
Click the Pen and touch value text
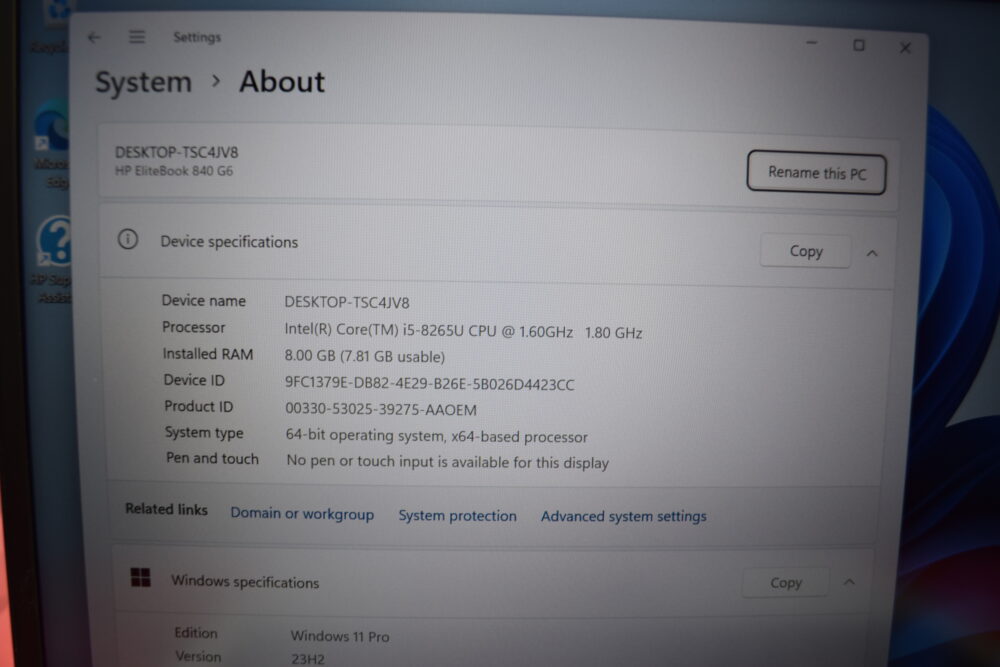tap(448, 462)
